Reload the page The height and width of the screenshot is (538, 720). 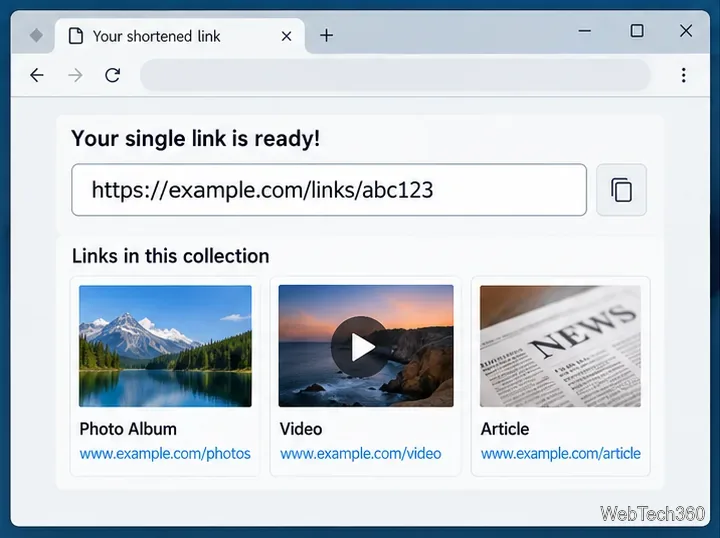tap(112, 75)
